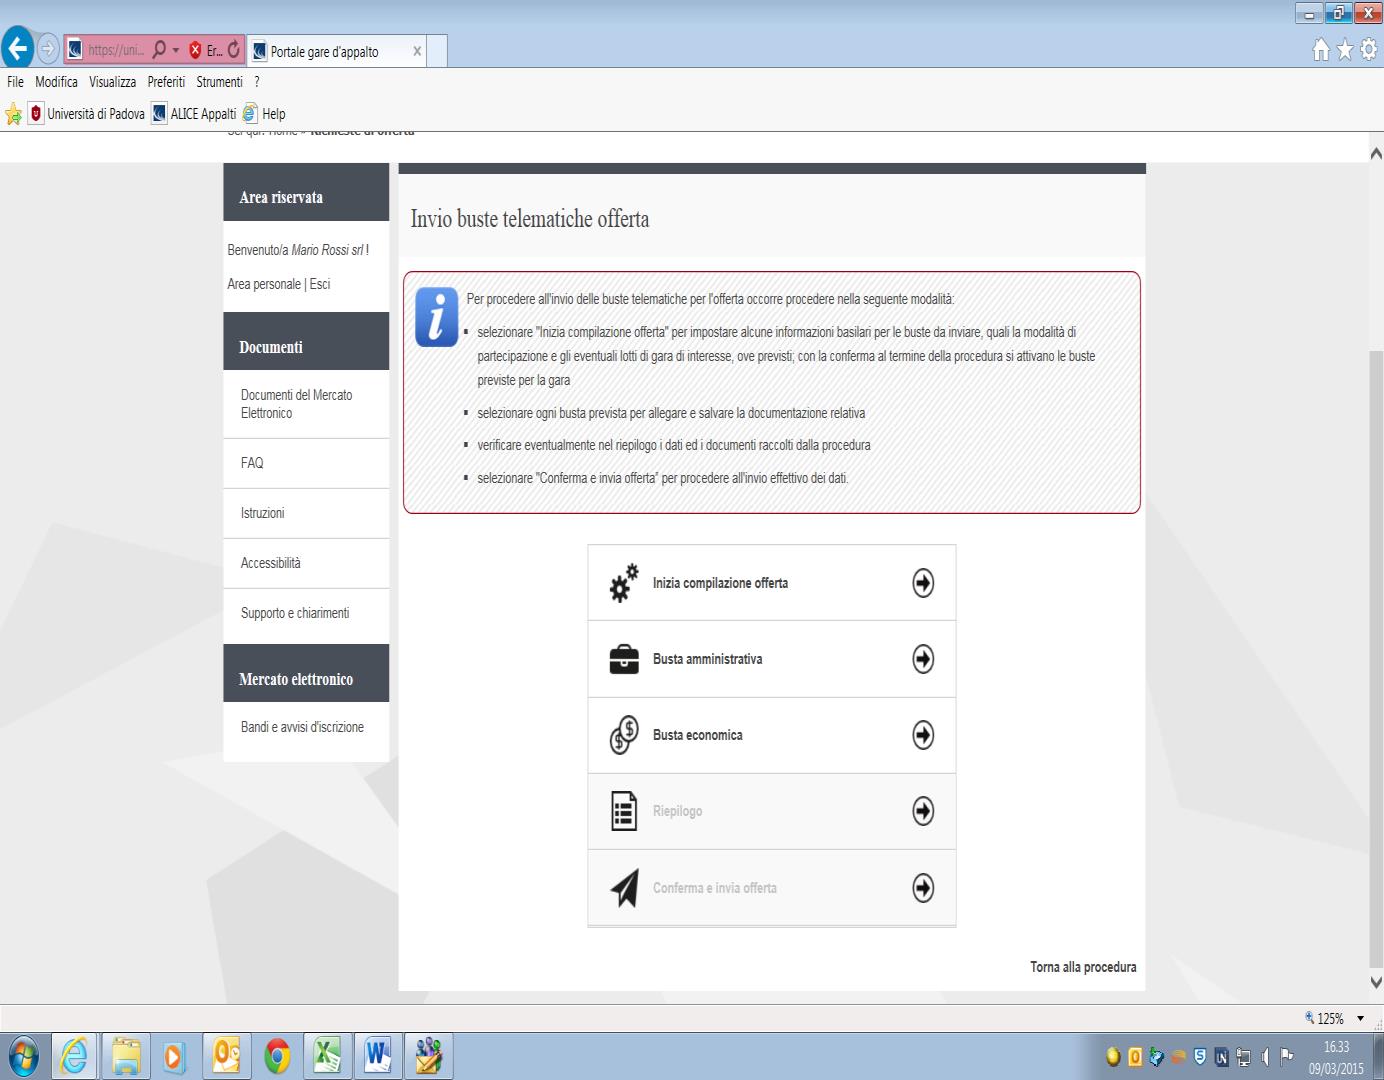Open ALICE Appalti favorite
Image resolution: width=1384 pixels, height=1080 pixels.
pyautogui.click(x=194, y=114)
